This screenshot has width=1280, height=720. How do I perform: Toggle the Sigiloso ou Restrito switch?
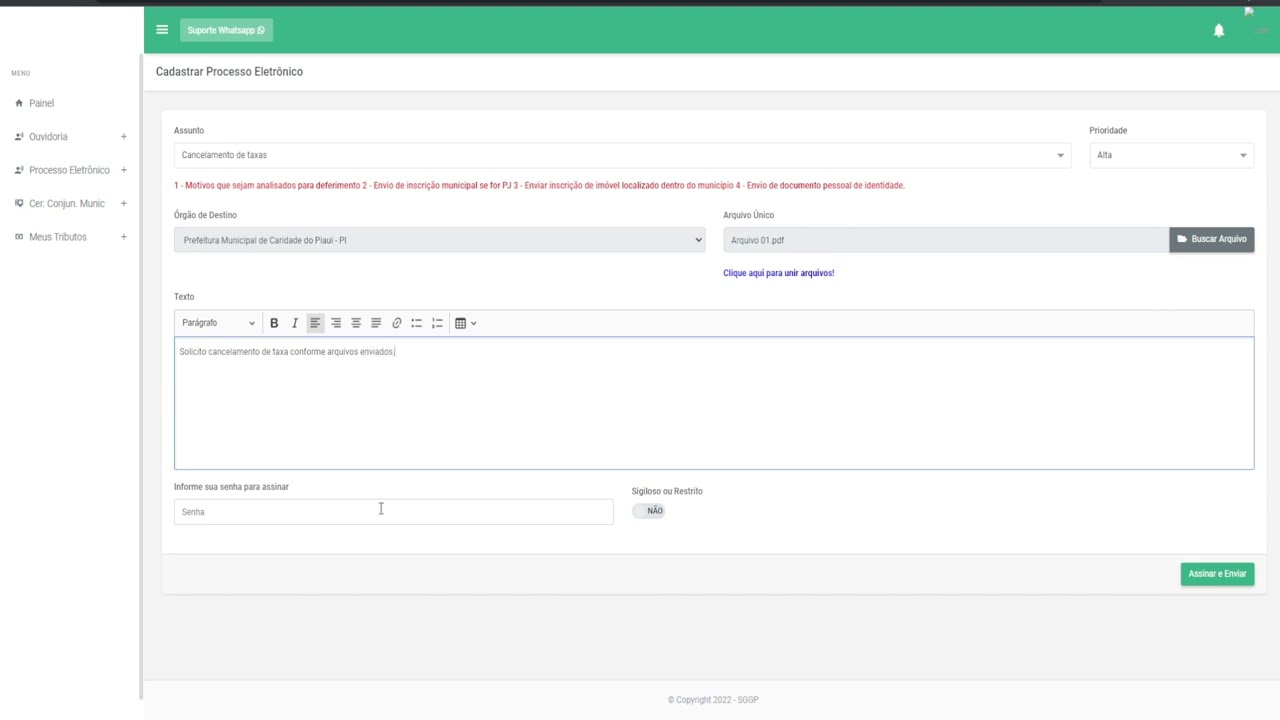pyautogui.click(x=648, y=511)
